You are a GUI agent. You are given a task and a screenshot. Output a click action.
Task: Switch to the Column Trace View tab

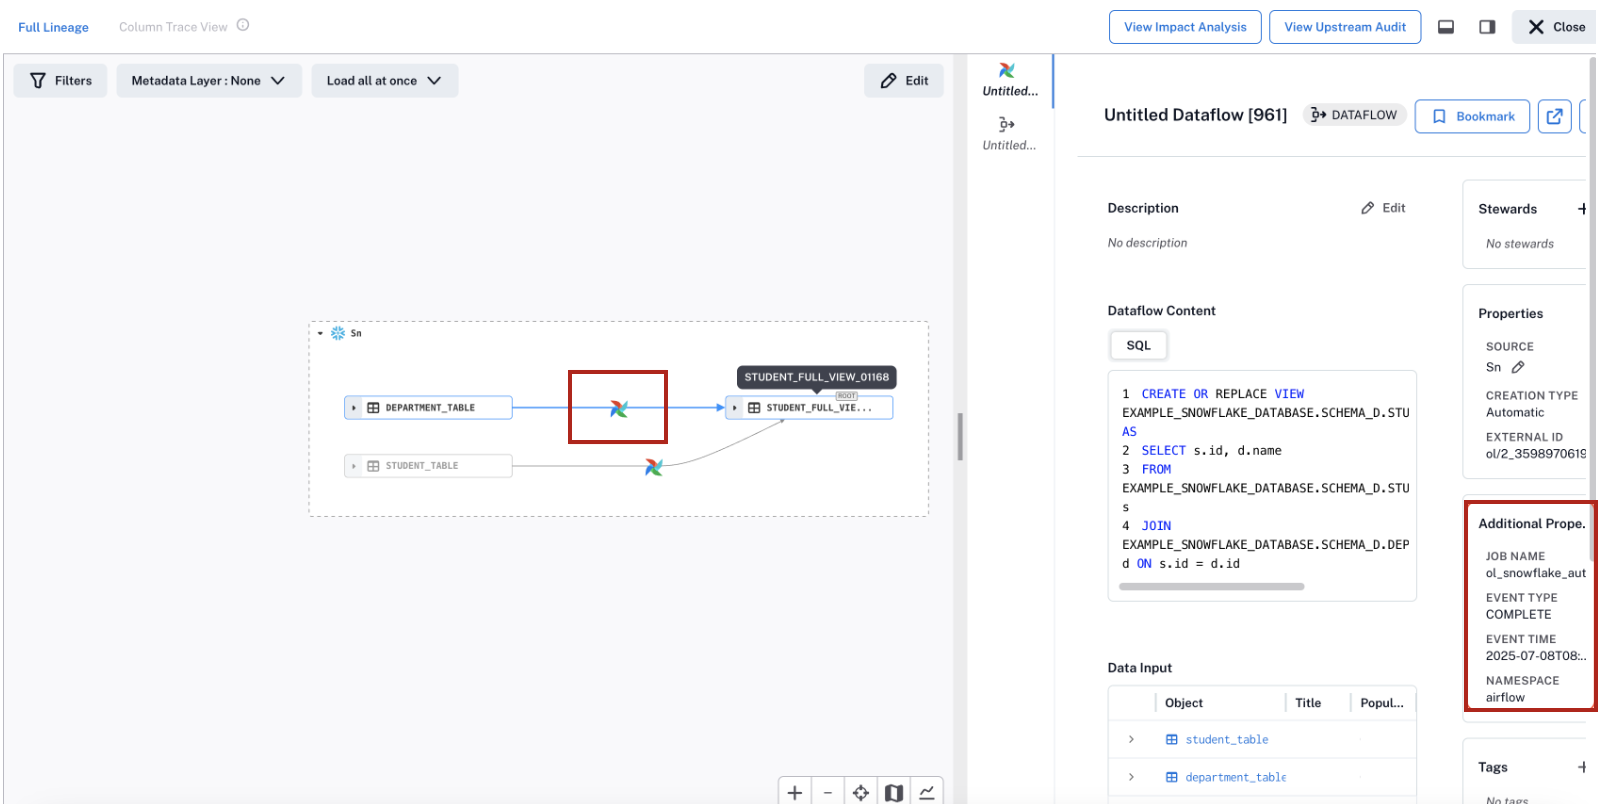[x=173, y=27]
